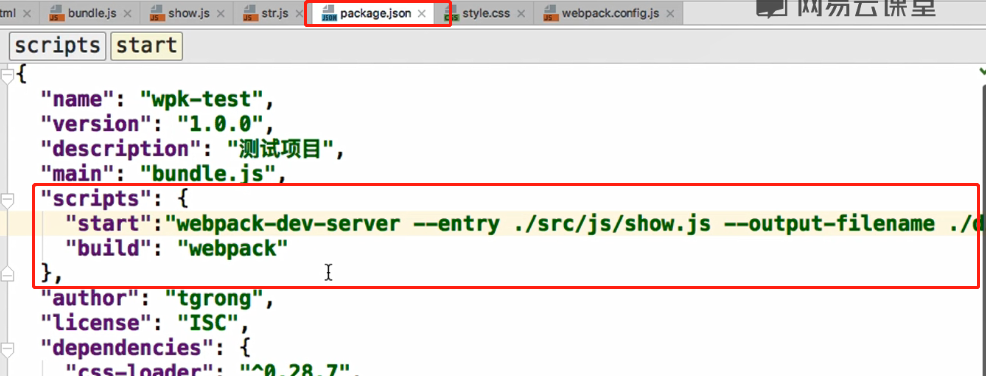
Task: Switch to the bundle.js tab
Action: tap(82, 13)
